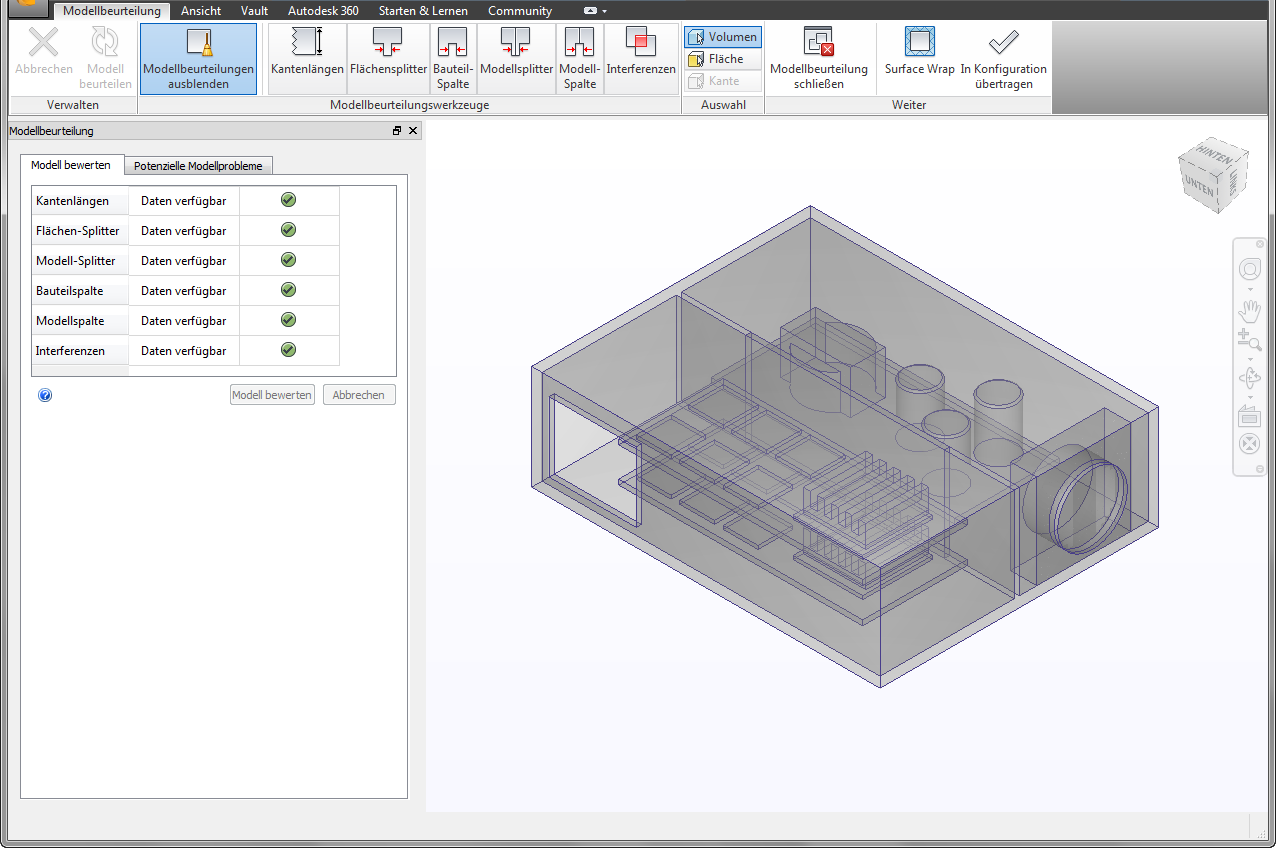The width and height of the screenshot is (1276, 848).
Task: Click the Flächen-Splitter row label
Action: [x=79, y=231]
